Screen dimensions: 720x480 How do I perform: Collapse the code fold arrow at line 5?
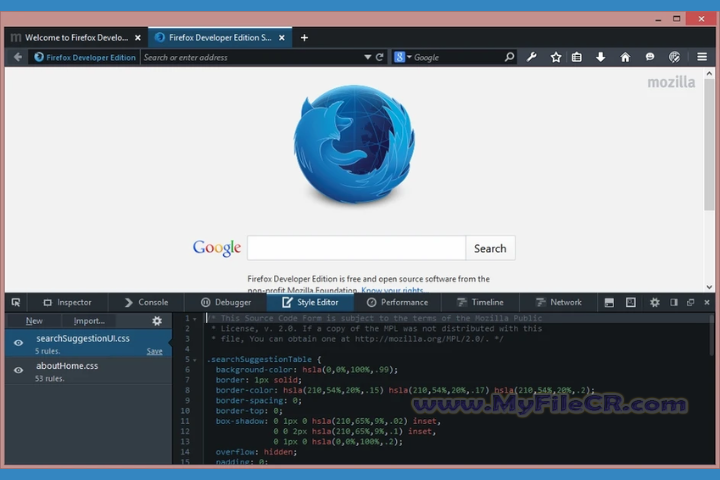[195, 360]
